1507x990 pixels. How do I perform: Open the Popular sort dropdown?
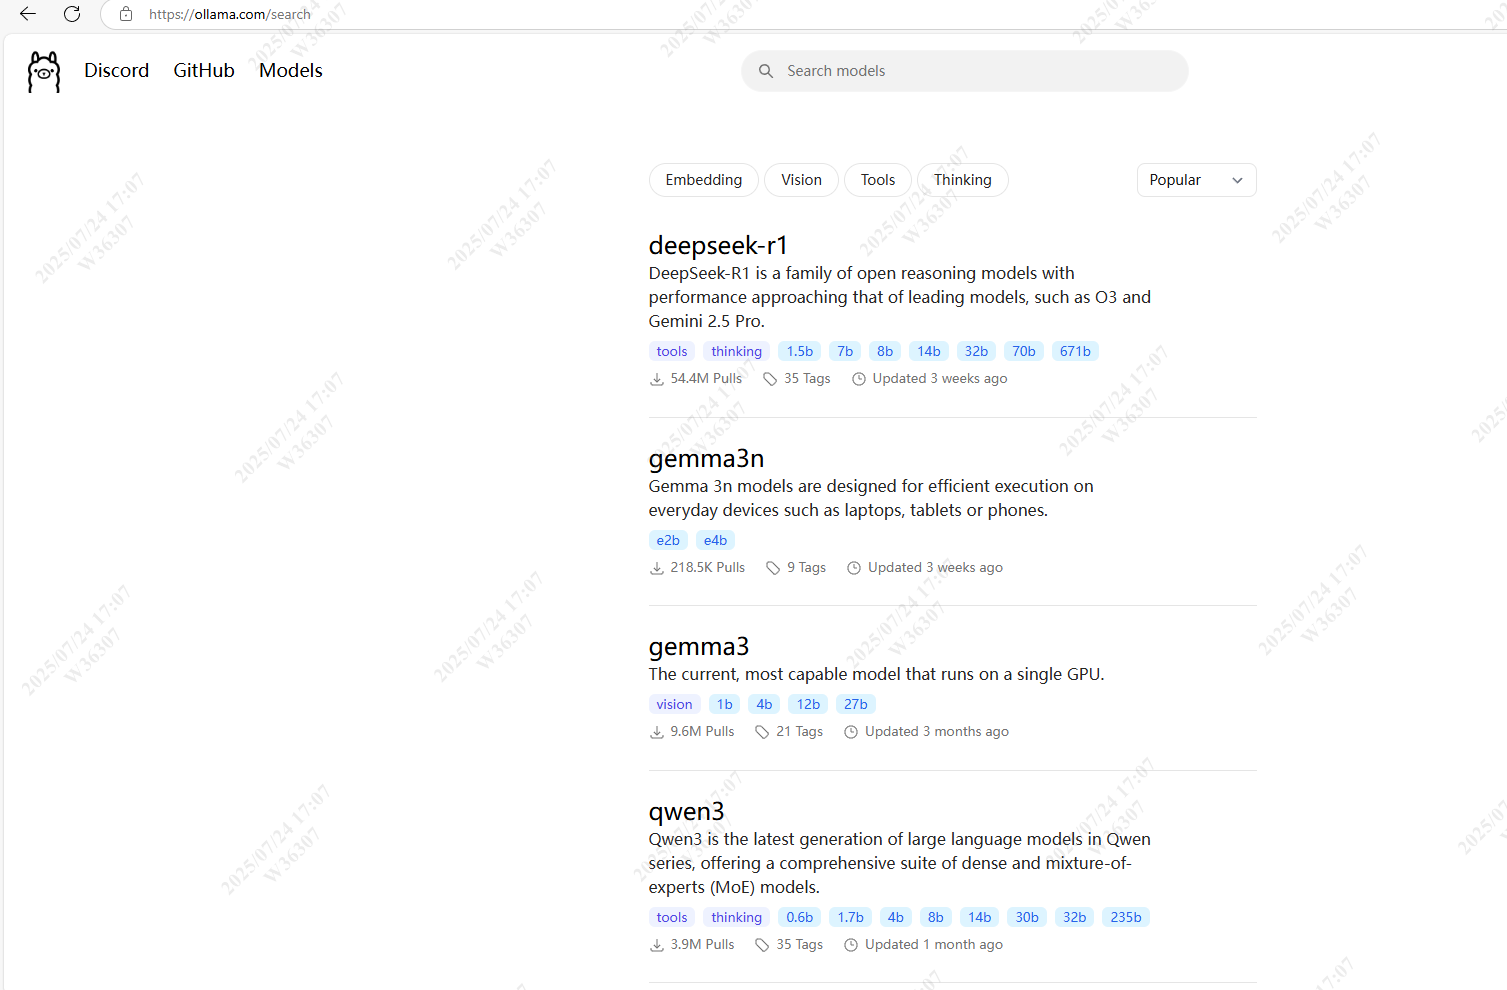point(1196,180)
